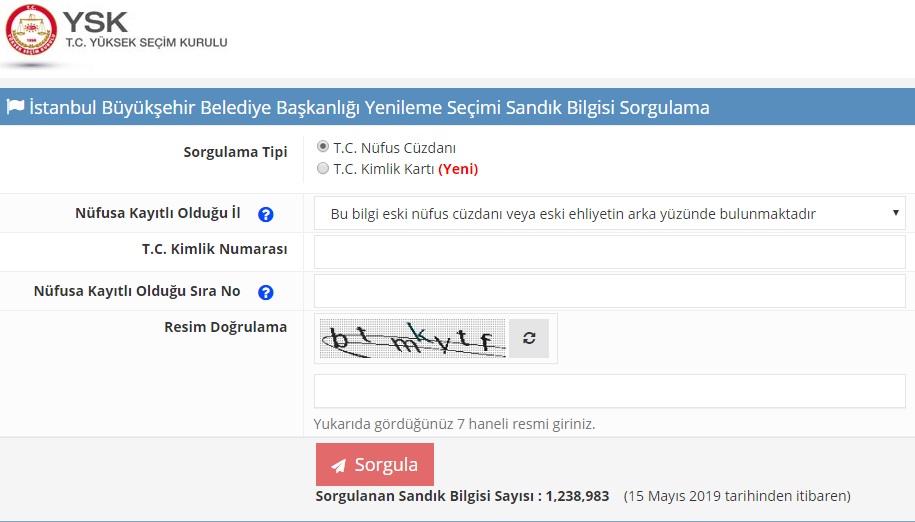915x522 pixels.
Task: Click the Sorgula button text
Action: click(x=386, y=465)
